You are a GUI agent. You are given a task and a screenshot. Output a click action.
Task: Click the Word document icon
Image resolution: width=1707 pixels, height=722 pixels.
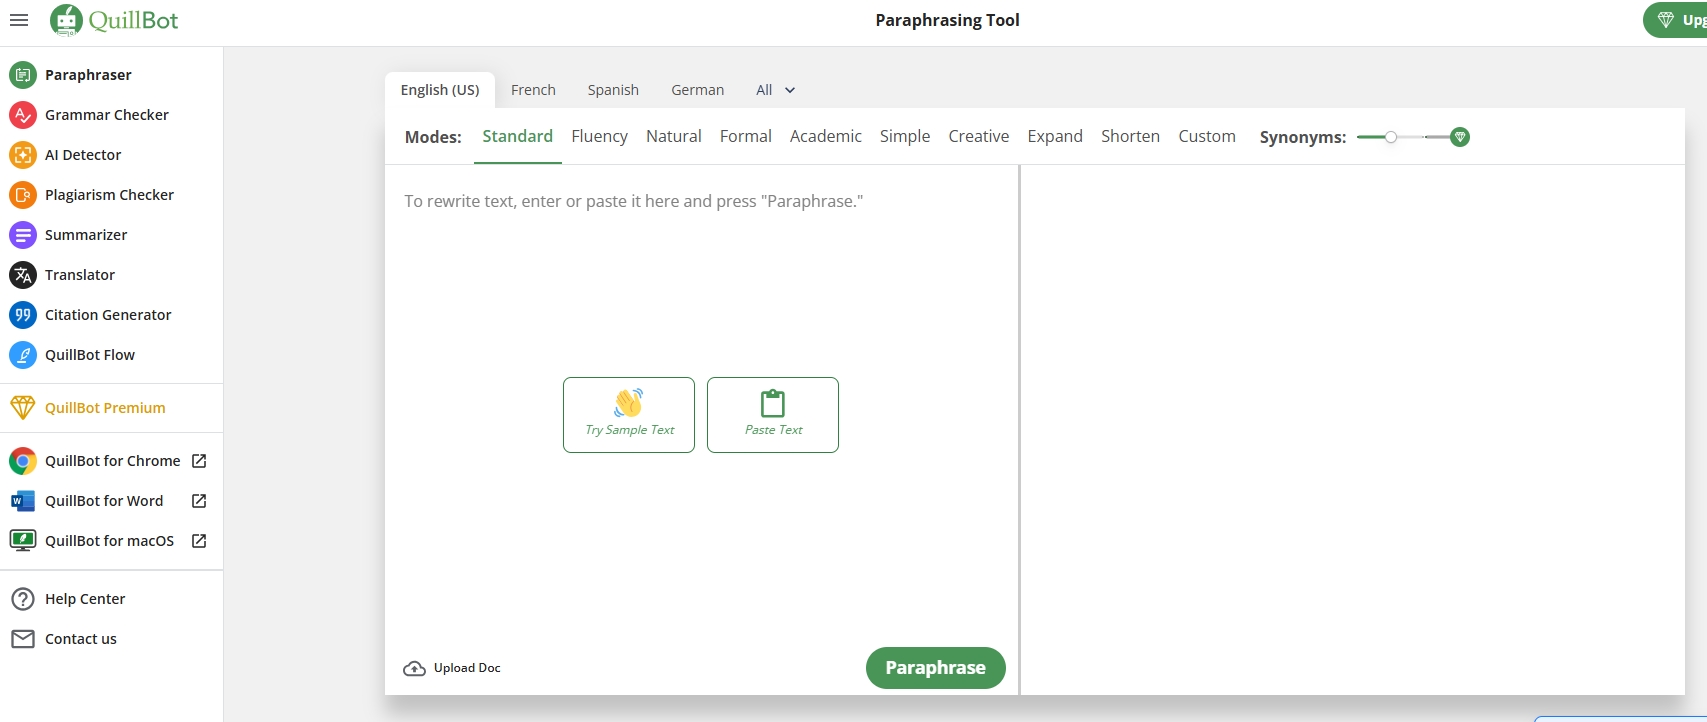(23, 501)
